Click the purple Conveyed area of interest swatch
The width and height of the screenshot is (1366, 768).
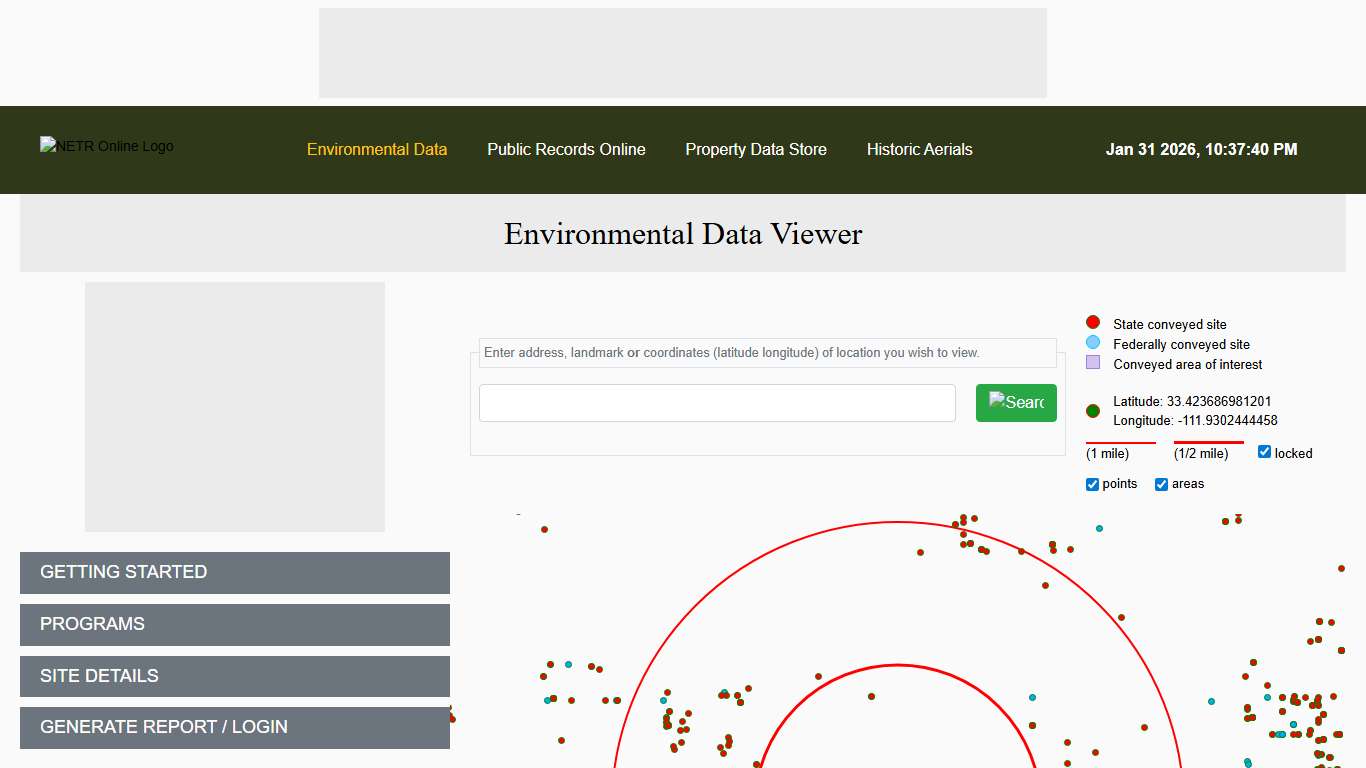[x=1092, y=363]
